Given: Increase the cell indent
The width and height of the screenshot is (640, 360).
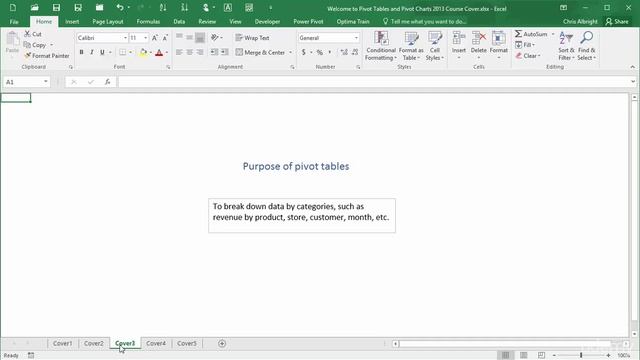Looking at the screenshot, I should coord(225,52).
